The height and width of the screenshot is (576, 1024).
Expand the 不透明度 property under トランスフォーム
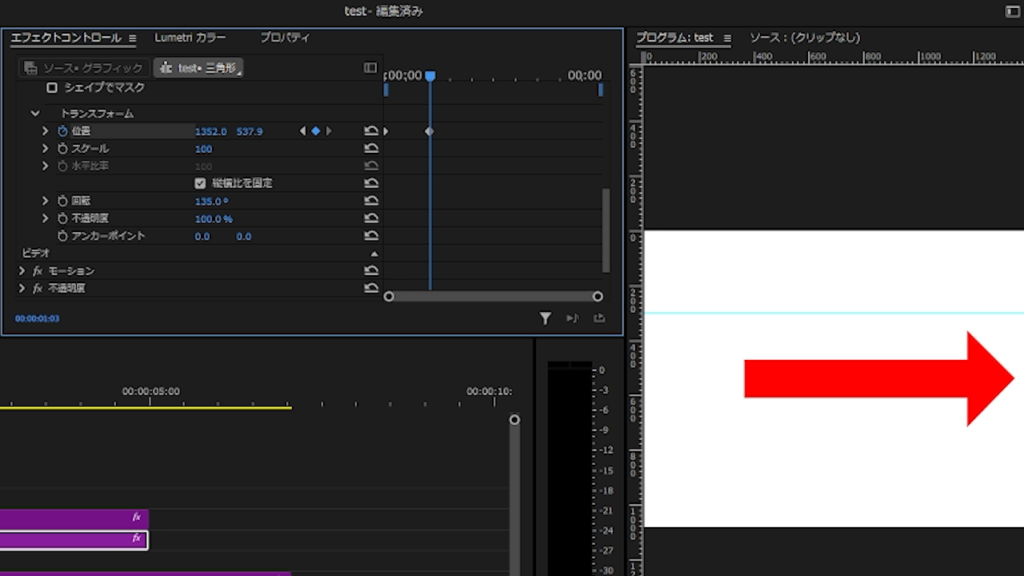point(45,218)
